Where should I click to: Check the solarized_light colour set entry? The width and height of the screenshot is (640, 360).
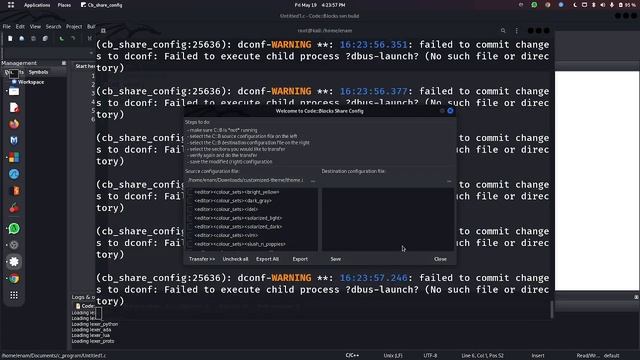pyautogui.click(x=190, y=218)
